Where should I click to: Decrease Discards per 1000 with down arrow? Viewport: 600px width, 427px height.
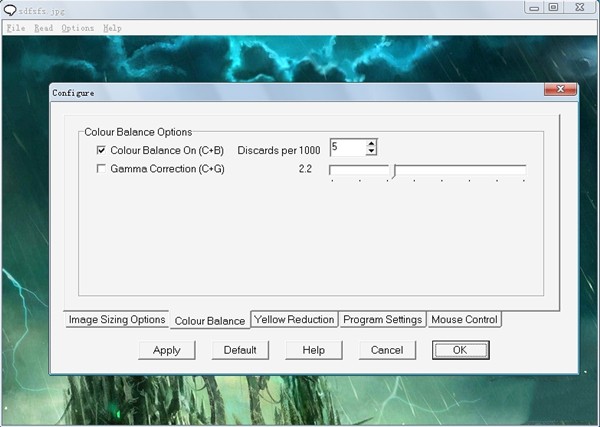coord(371,152)
